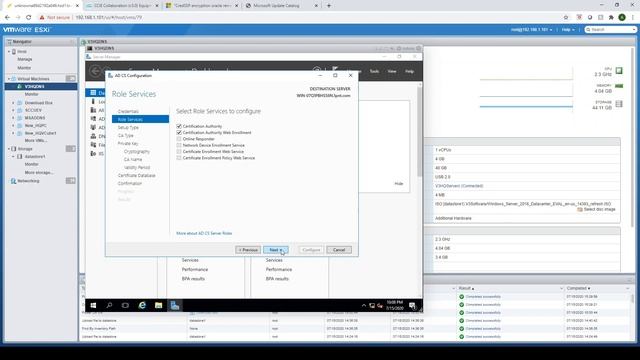Check the Online Responder role service

[179, 139]
